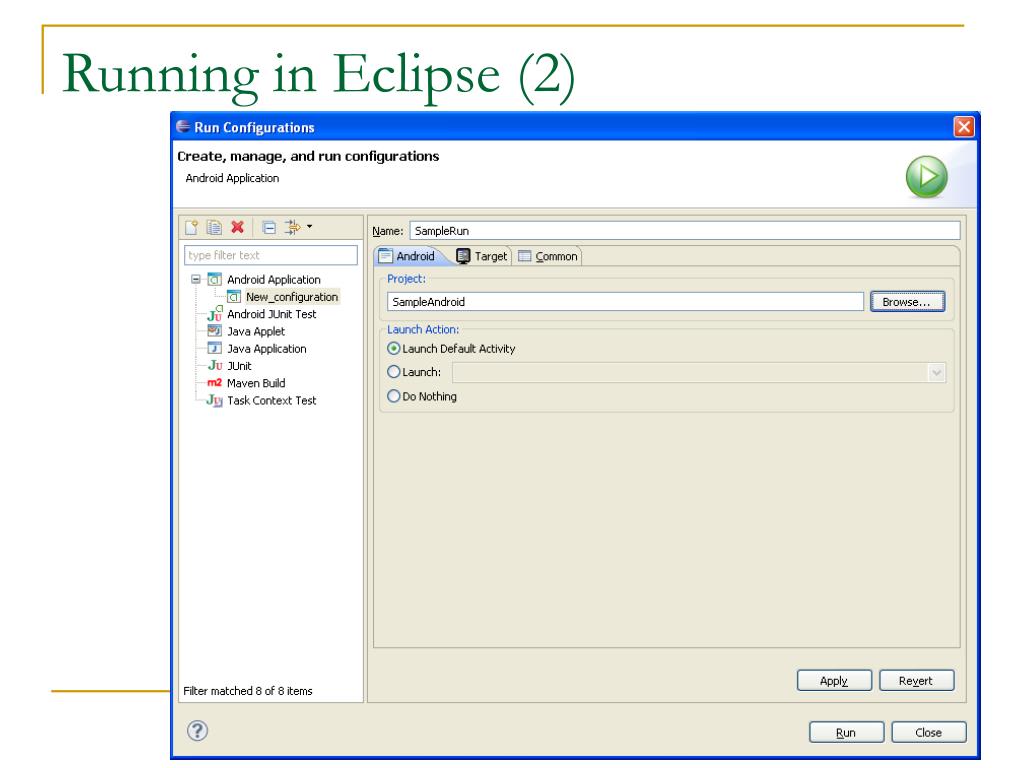Switch to the Common tab
The height and width of the screenshot is (768, 1024).
tap(548, 256)
